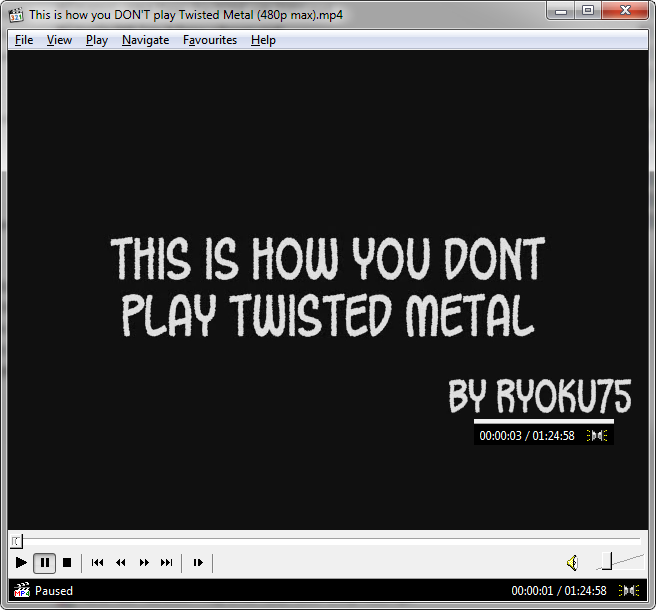
Task: Click the fast-forward (increase speed) button
Action: [144, 563]
